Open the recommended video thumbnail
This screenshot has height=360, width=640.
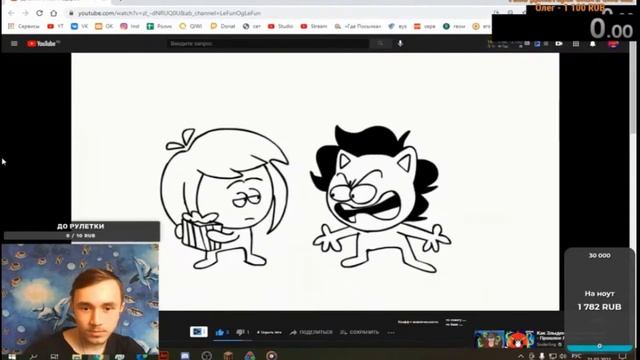(x=504, y=339)
